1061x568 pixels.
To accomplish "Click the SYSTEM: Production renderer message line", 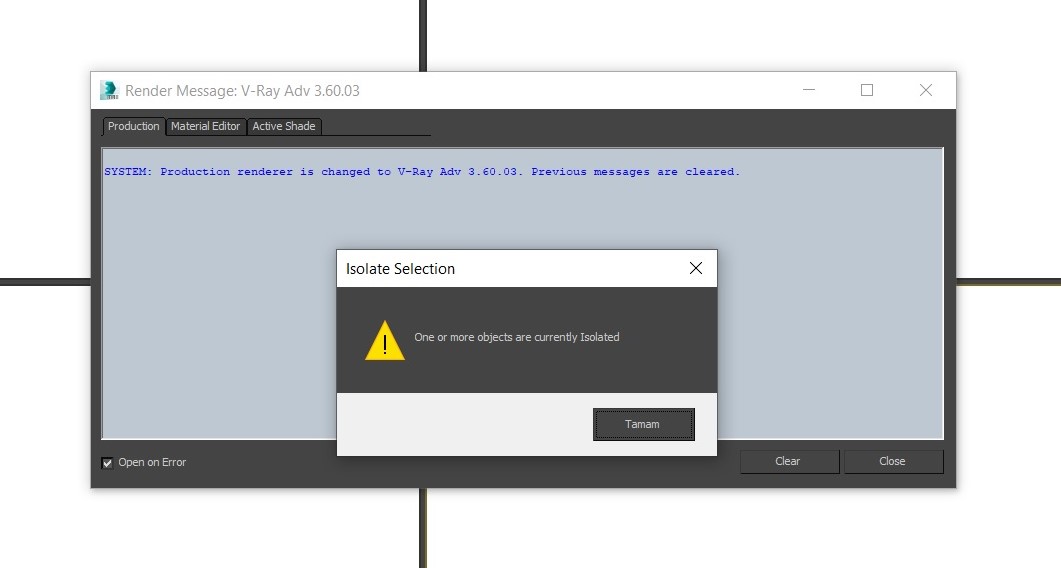I will 422,172.
